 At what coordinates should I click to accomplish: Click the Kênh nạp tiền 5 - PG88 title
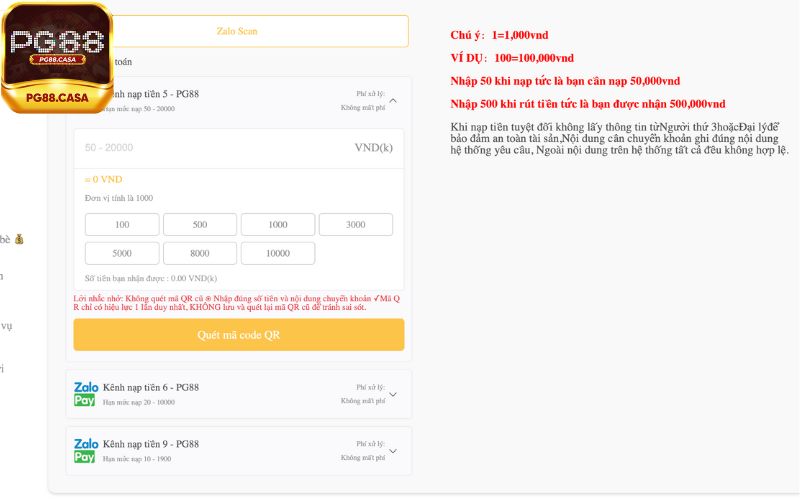[156, 94]
